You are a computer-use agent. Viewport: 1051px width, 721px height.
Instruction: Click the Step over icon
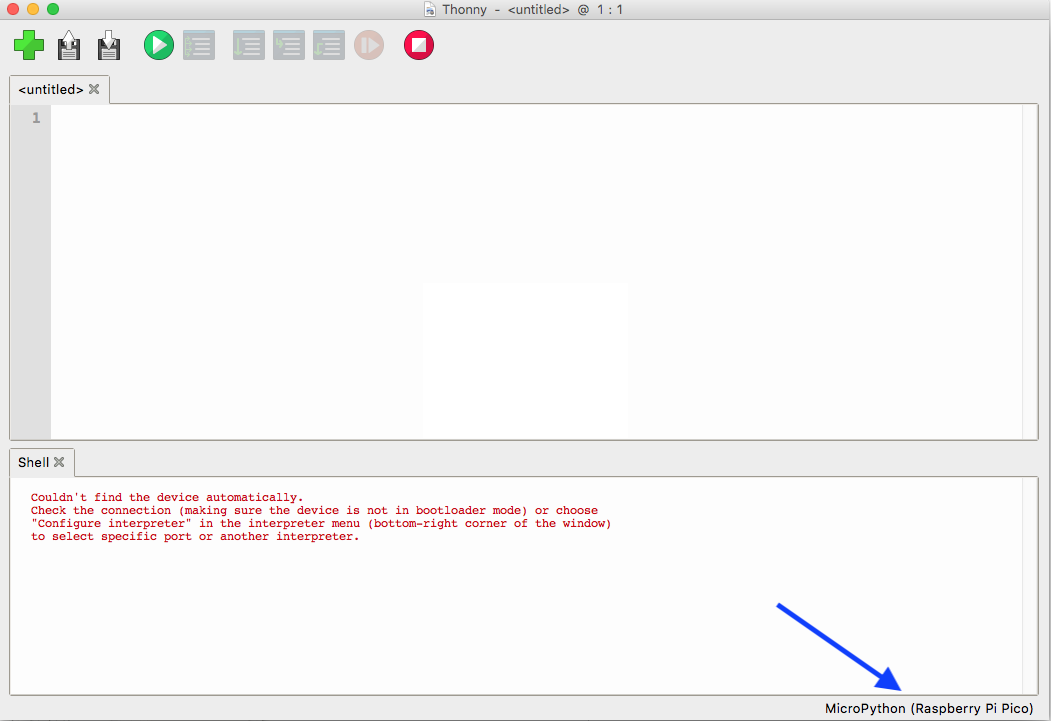click(x=249, y=46)
